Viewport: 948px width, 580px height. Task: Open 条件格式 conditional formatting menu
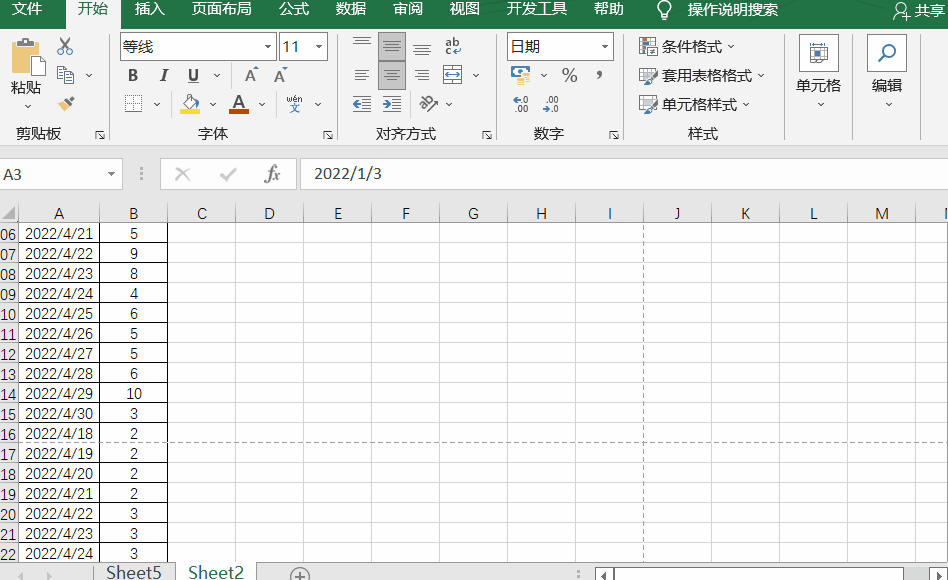coord(689,46)
